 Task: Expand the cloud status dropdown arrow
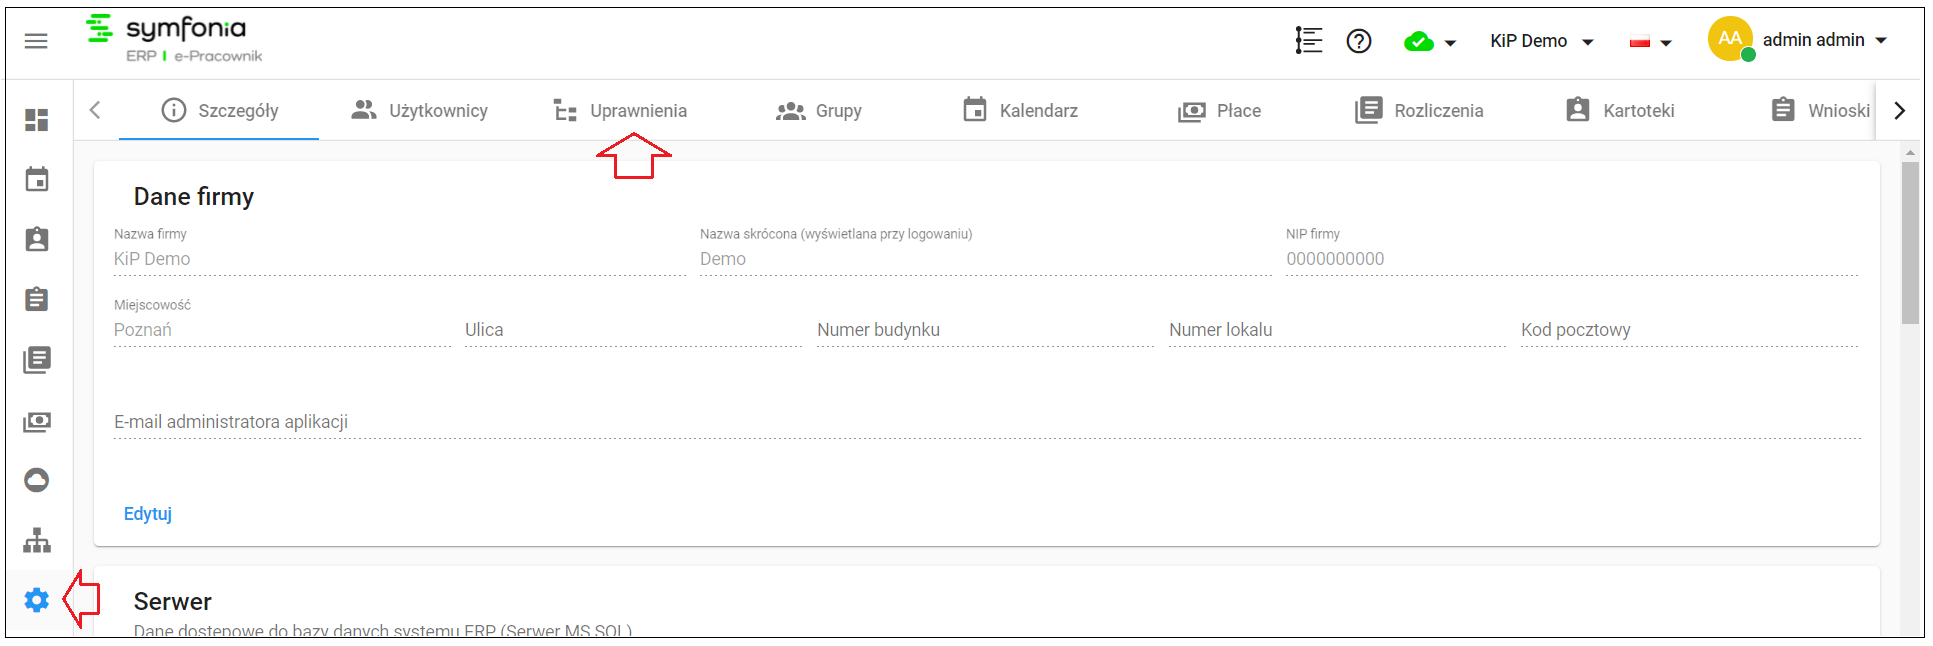tap(1450, 43)
